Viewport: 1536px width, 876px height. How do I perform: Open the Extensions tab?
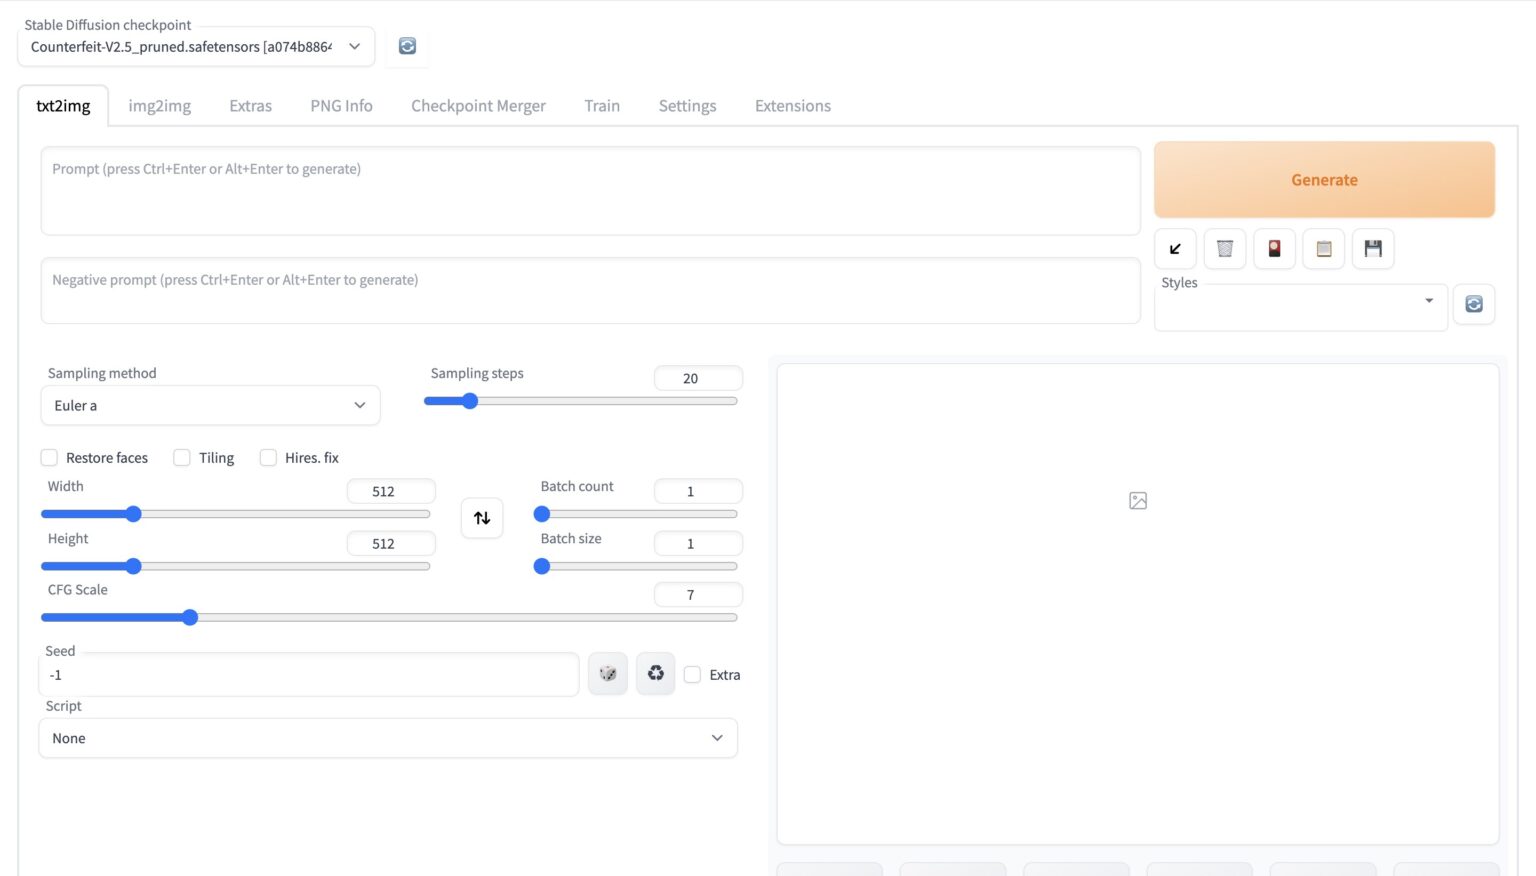click(792, 106)
